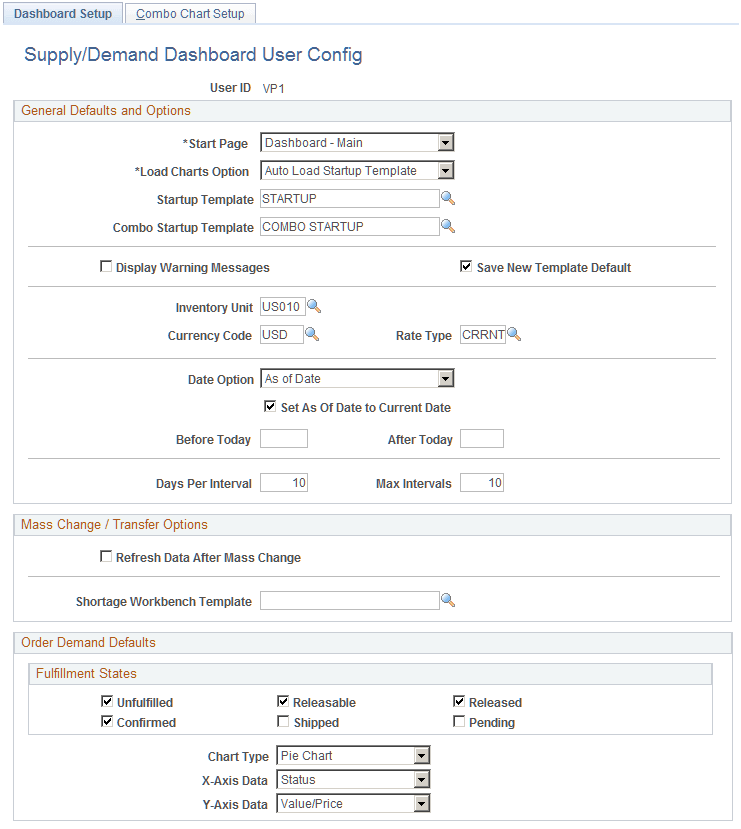
Task: Open the Shortage Workbench Template lookup icon
Action: [x=447, y=601]
